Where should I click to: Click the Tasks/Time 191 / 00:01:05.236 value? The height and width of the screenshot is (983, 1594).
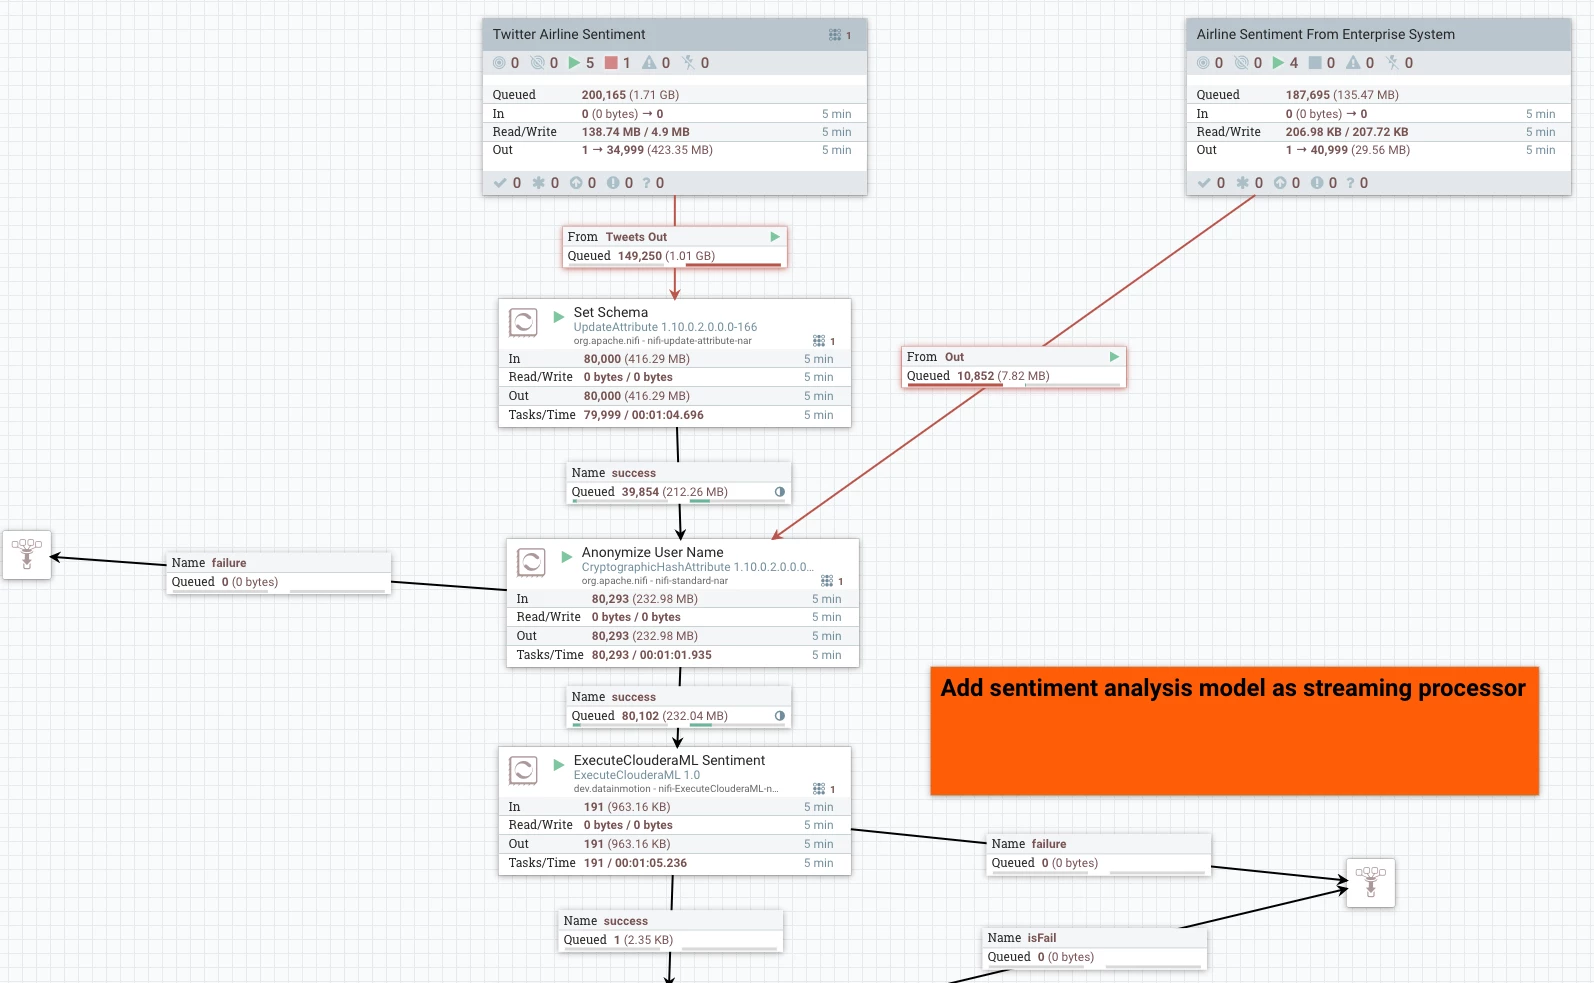(636, 863)
